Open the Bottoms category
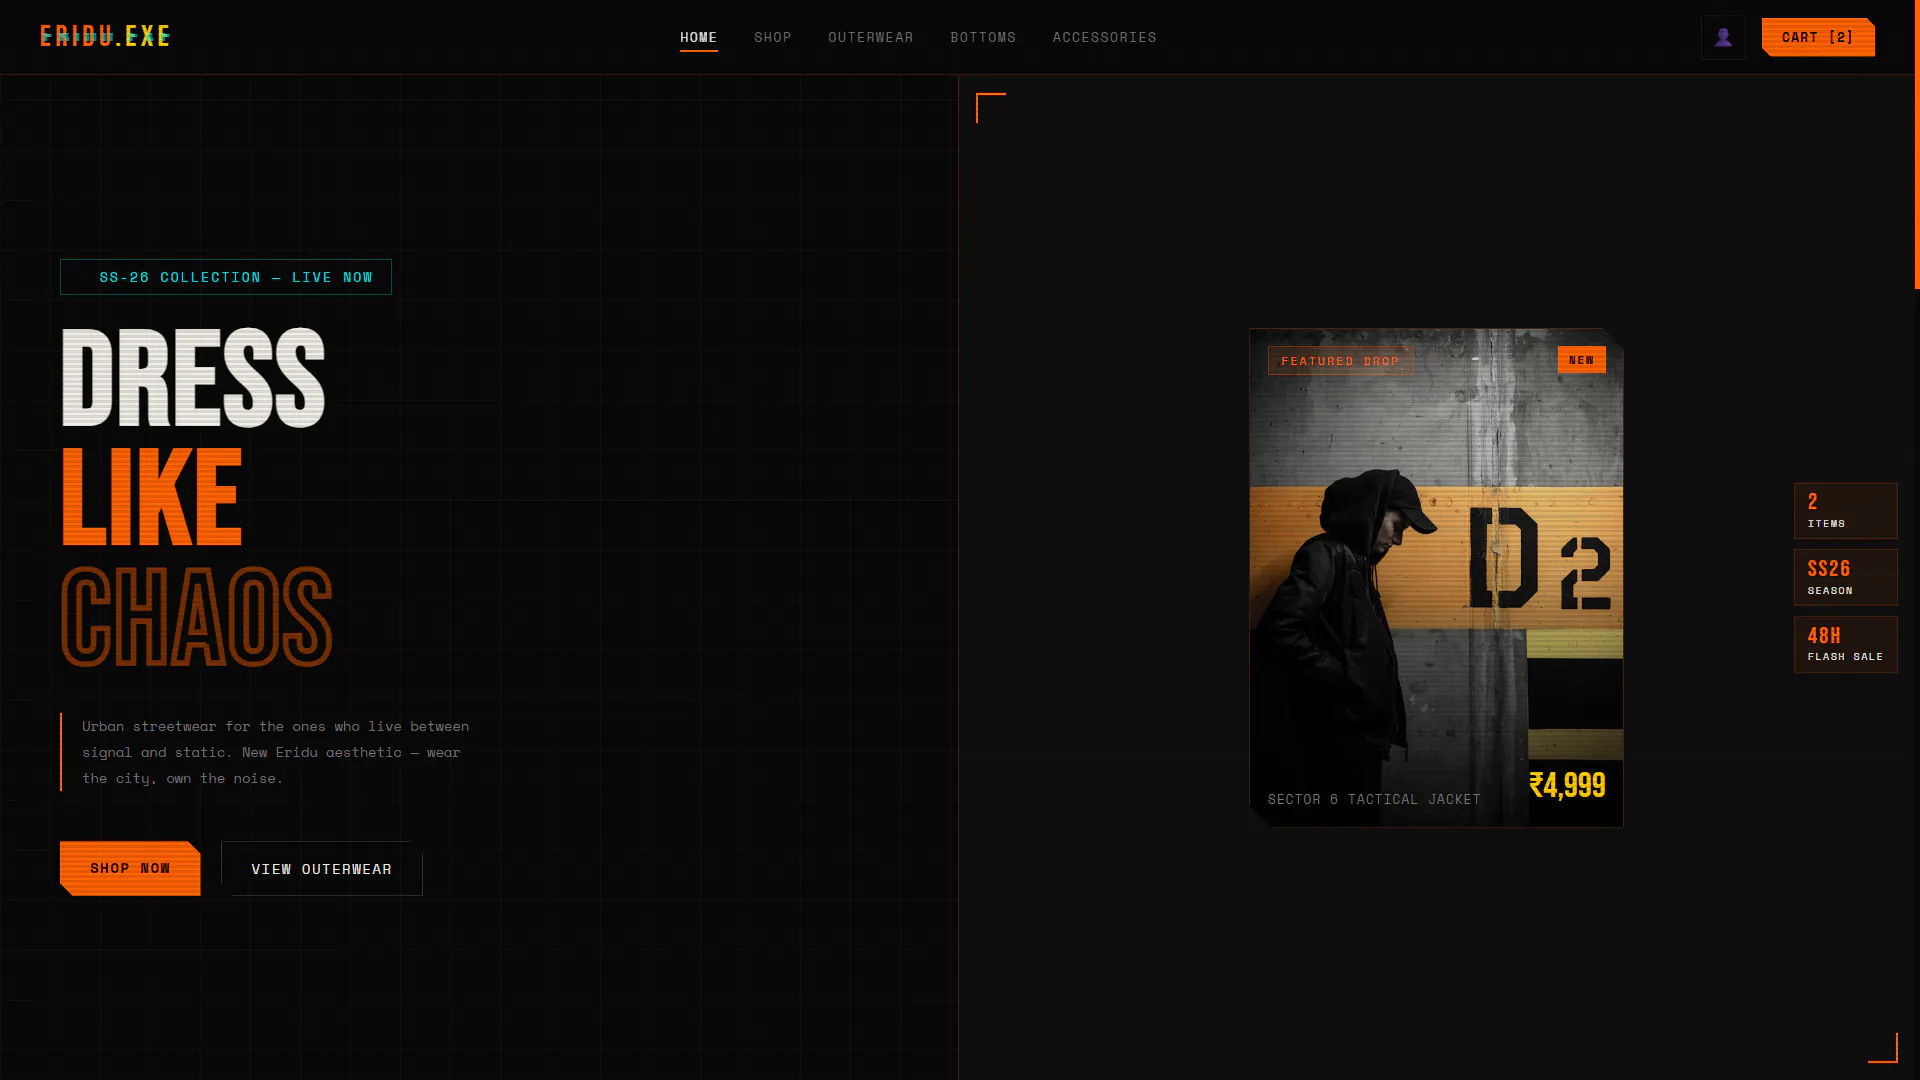This screenshot has width=1920, height=1080. click(983, 37)
